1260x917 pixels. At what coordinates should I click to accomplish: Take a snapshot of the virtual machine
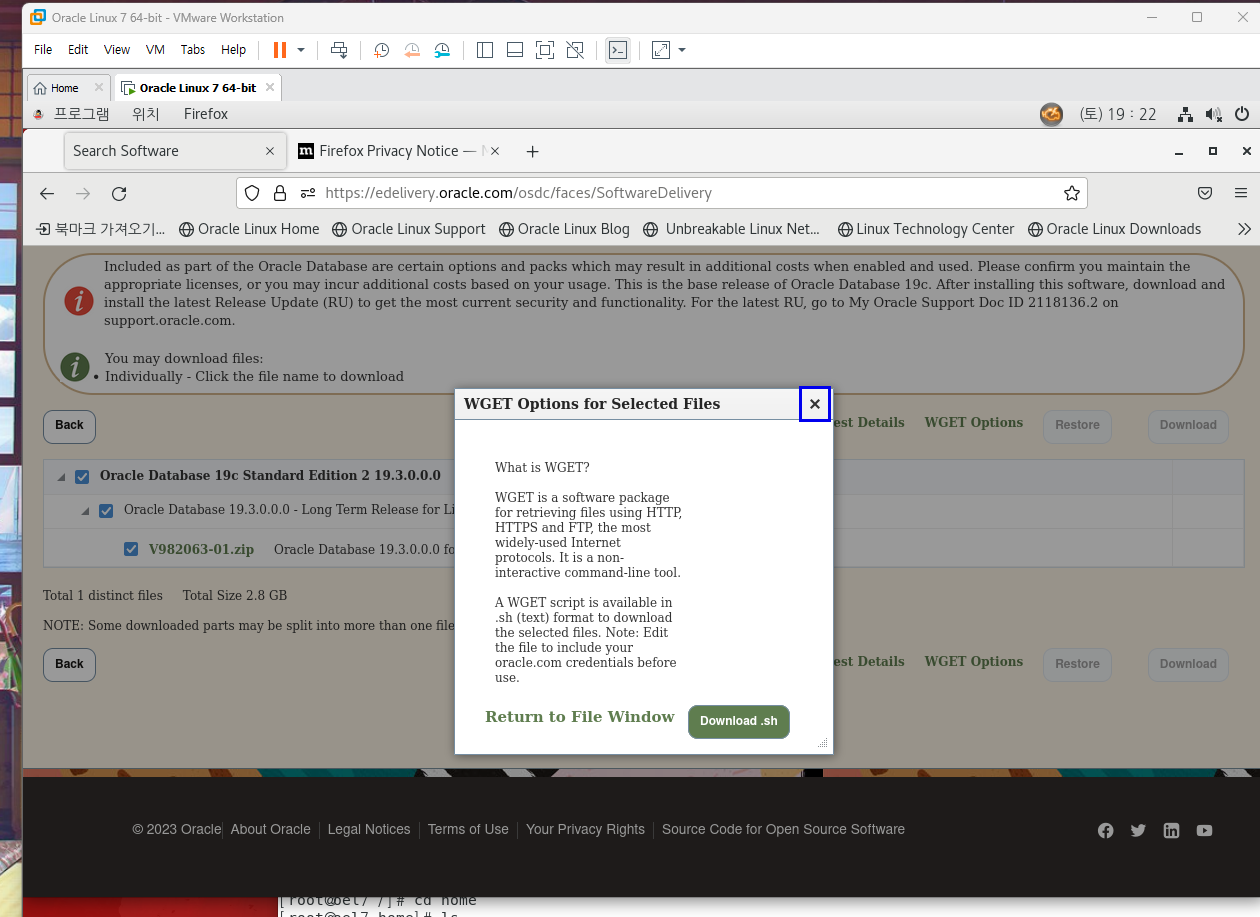(381, 50)
